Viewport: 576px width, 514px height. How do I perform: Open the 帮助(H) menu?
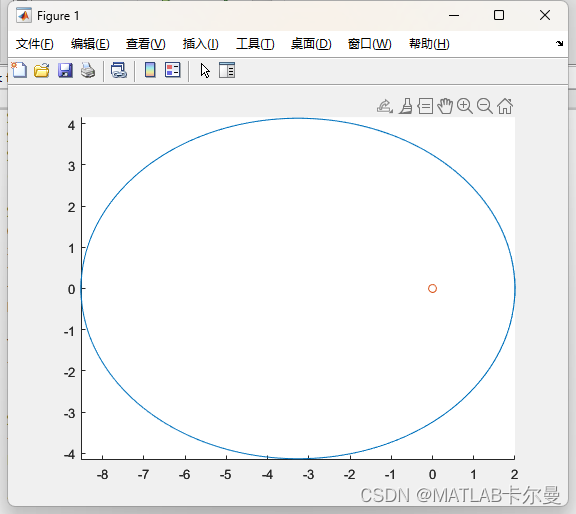click(x=429, y=44)
